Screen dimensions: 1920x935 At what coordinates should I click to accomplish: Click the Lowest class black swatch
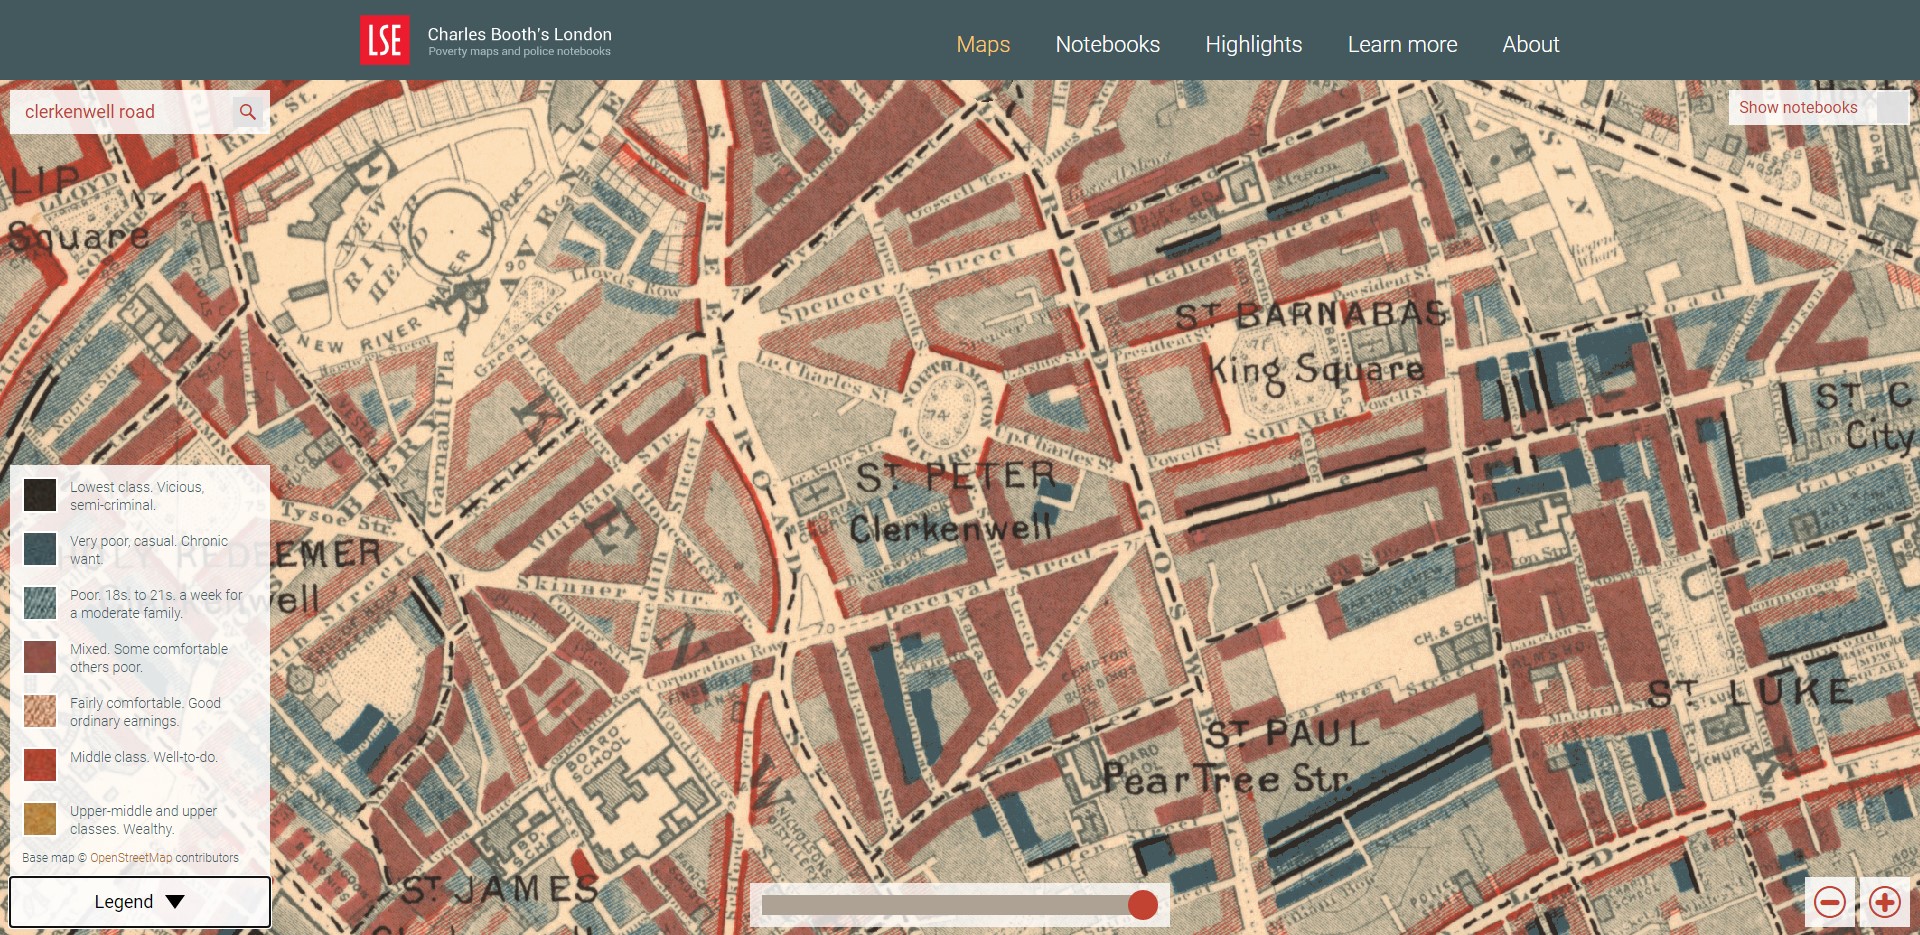(x=40, y=495)
